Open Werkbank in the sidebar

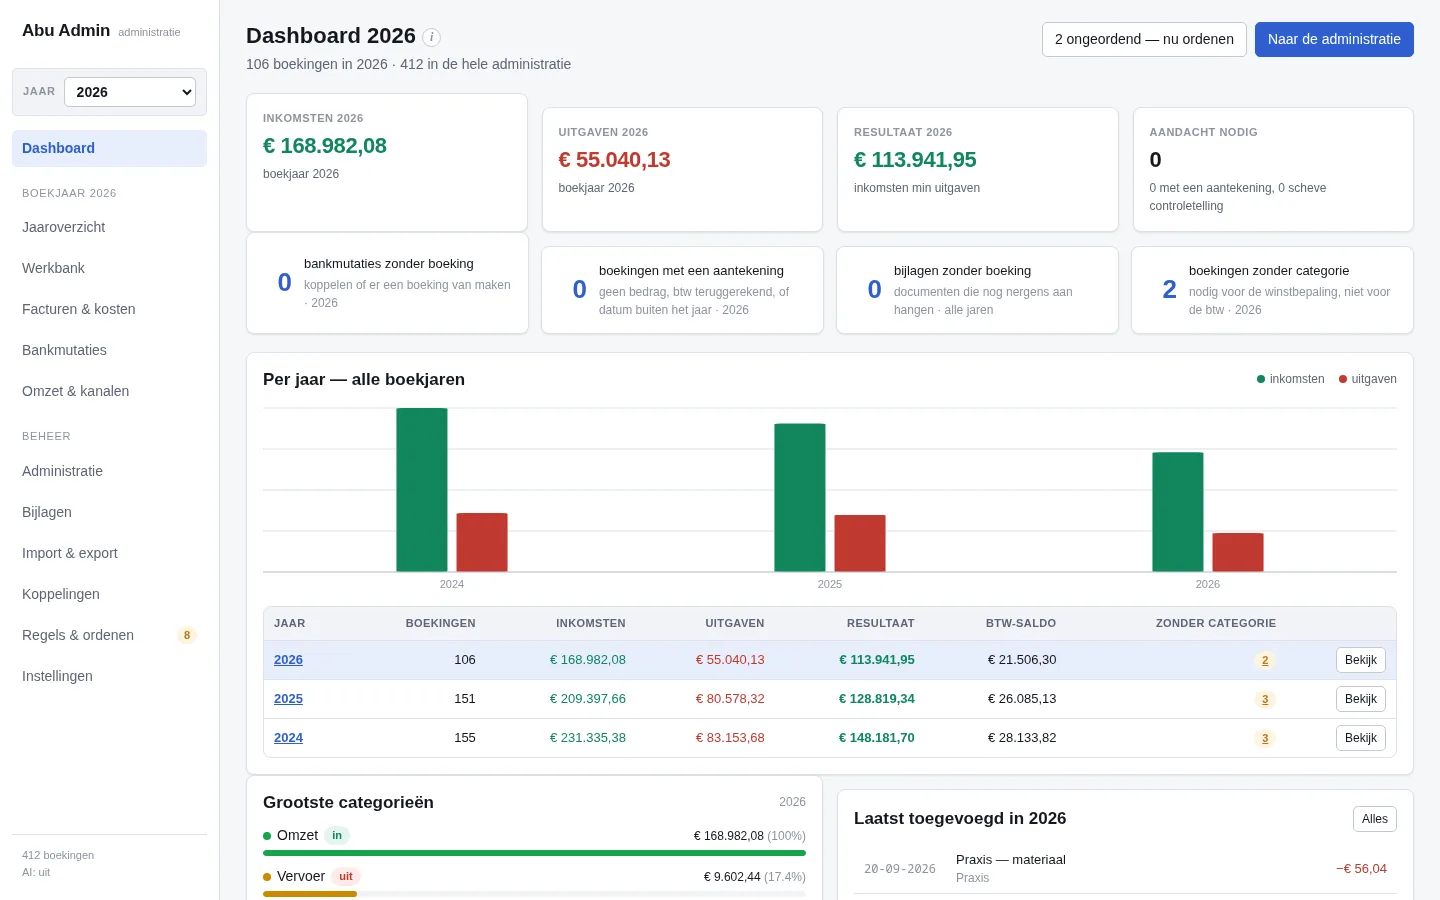[x=109, y=268]
